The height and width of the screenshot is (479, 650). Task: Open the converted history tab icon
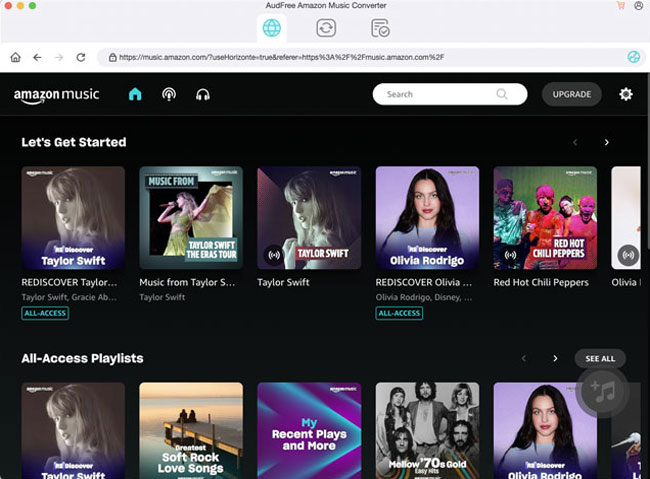[380, 28]
